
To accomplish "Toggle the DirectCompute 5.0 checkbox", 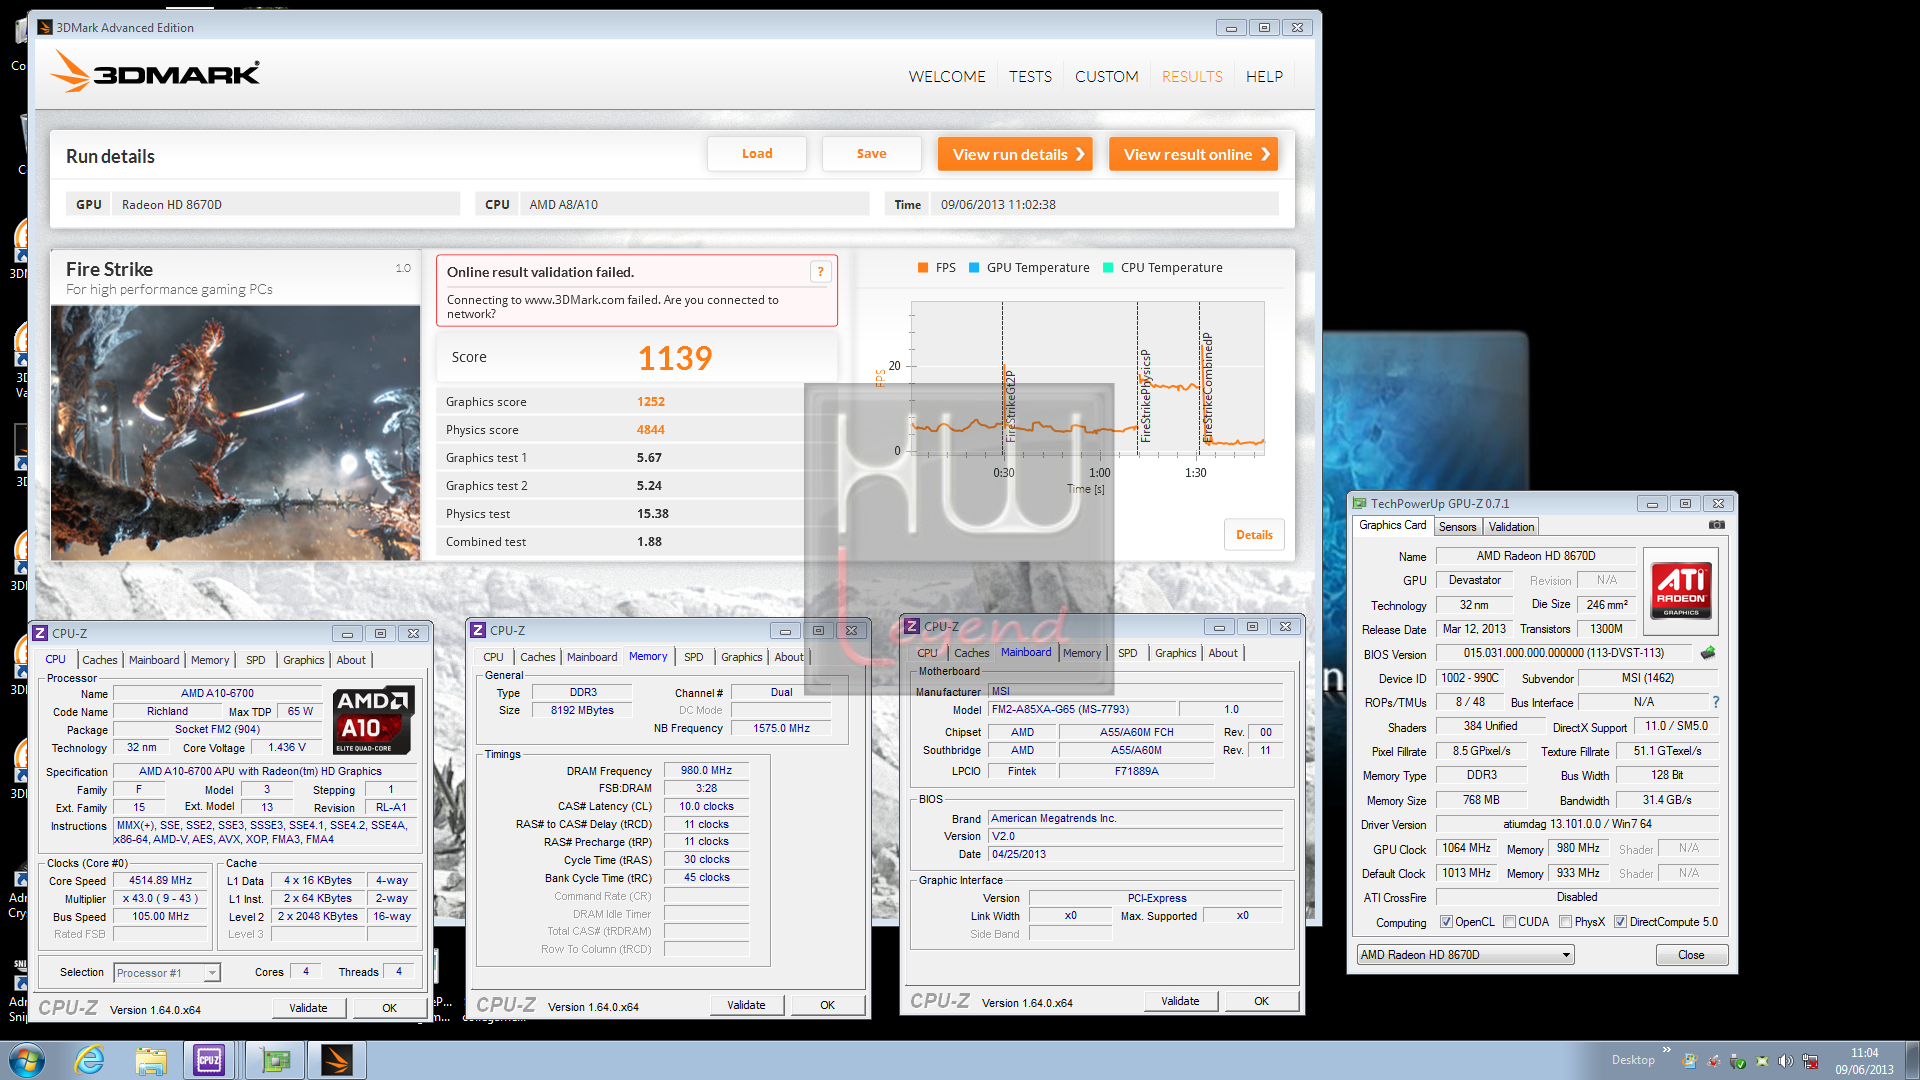I will (x=1620, y=922).
